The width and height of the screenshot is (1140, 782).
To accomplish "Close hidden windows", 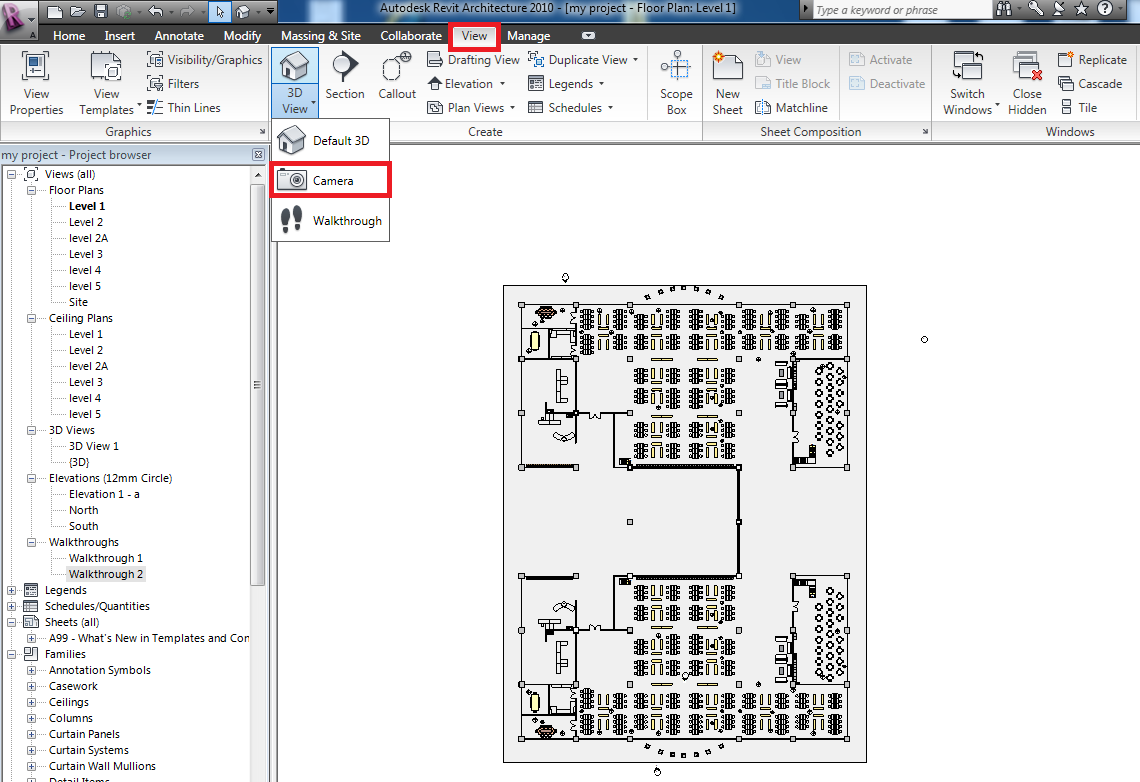I will click(1027, 83).
